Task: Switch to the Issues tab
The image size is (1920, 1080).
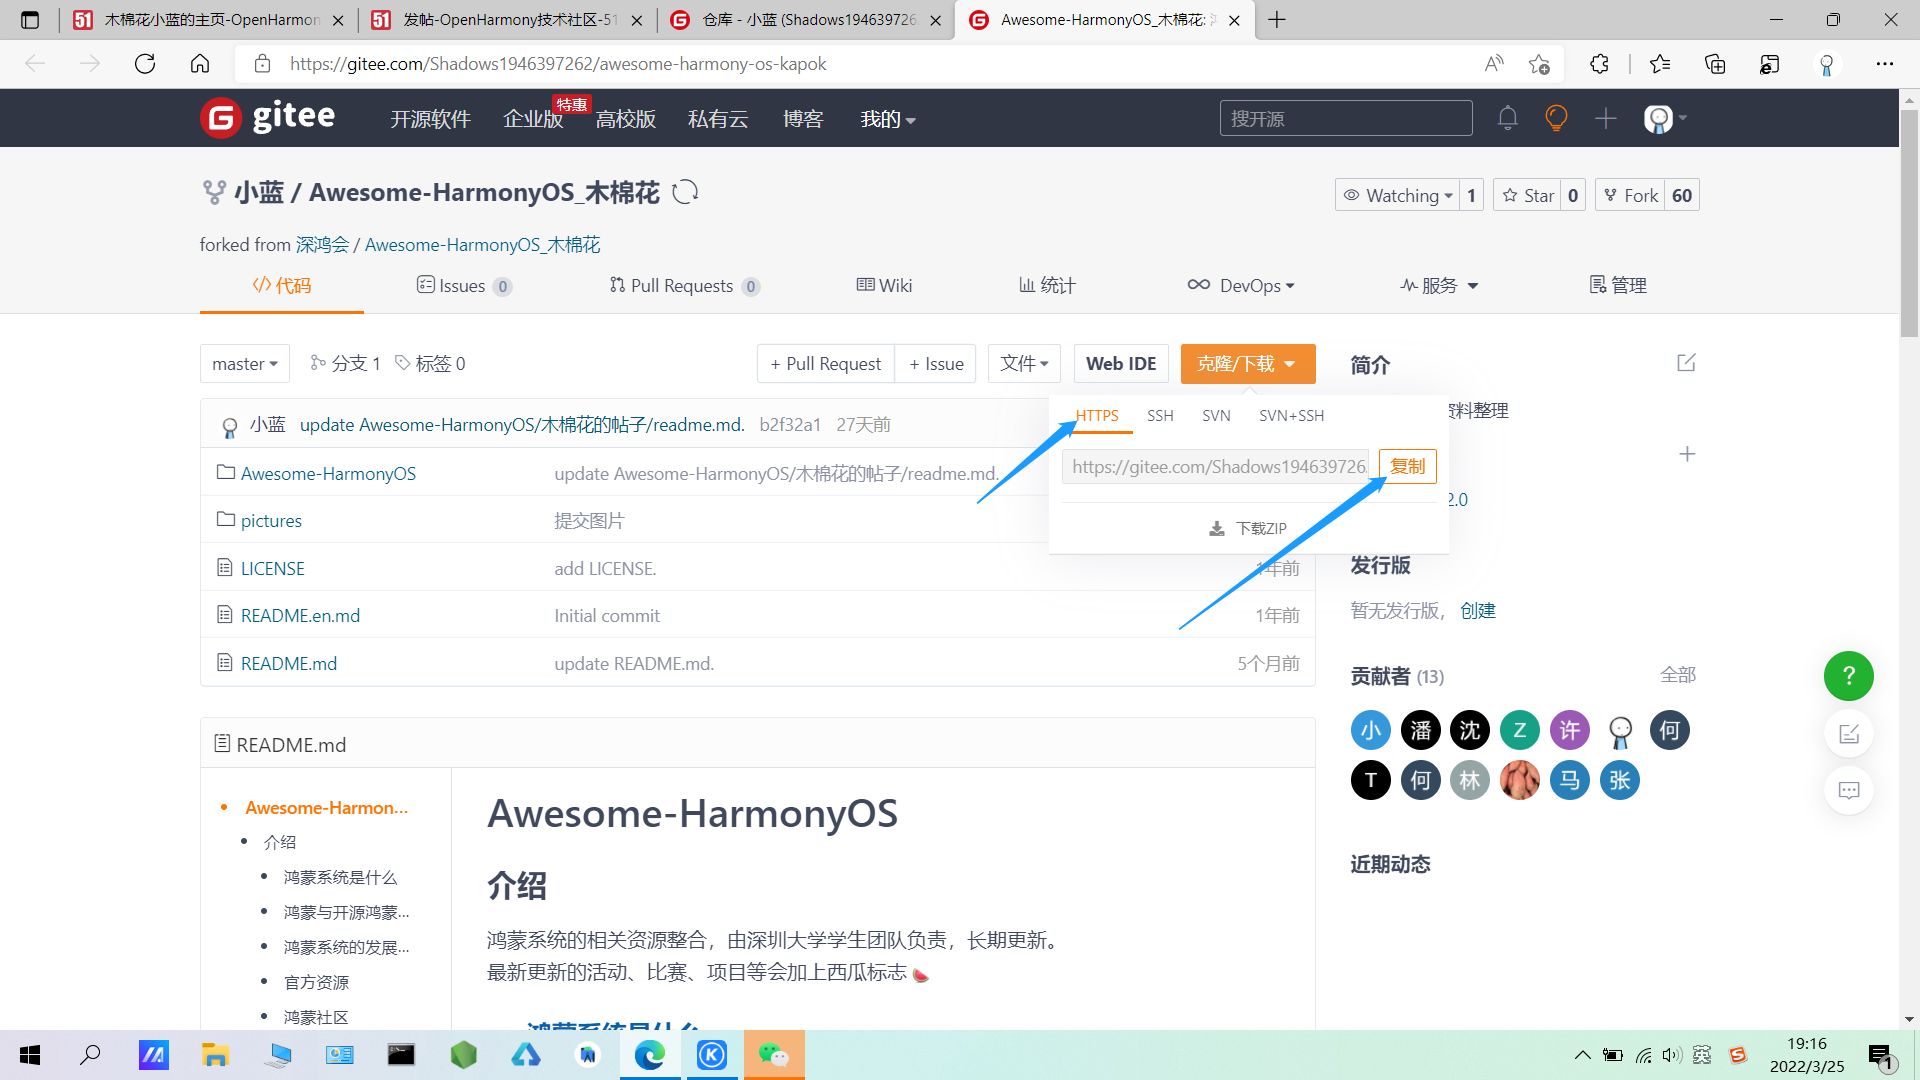Action: click(x=464, y=286)
